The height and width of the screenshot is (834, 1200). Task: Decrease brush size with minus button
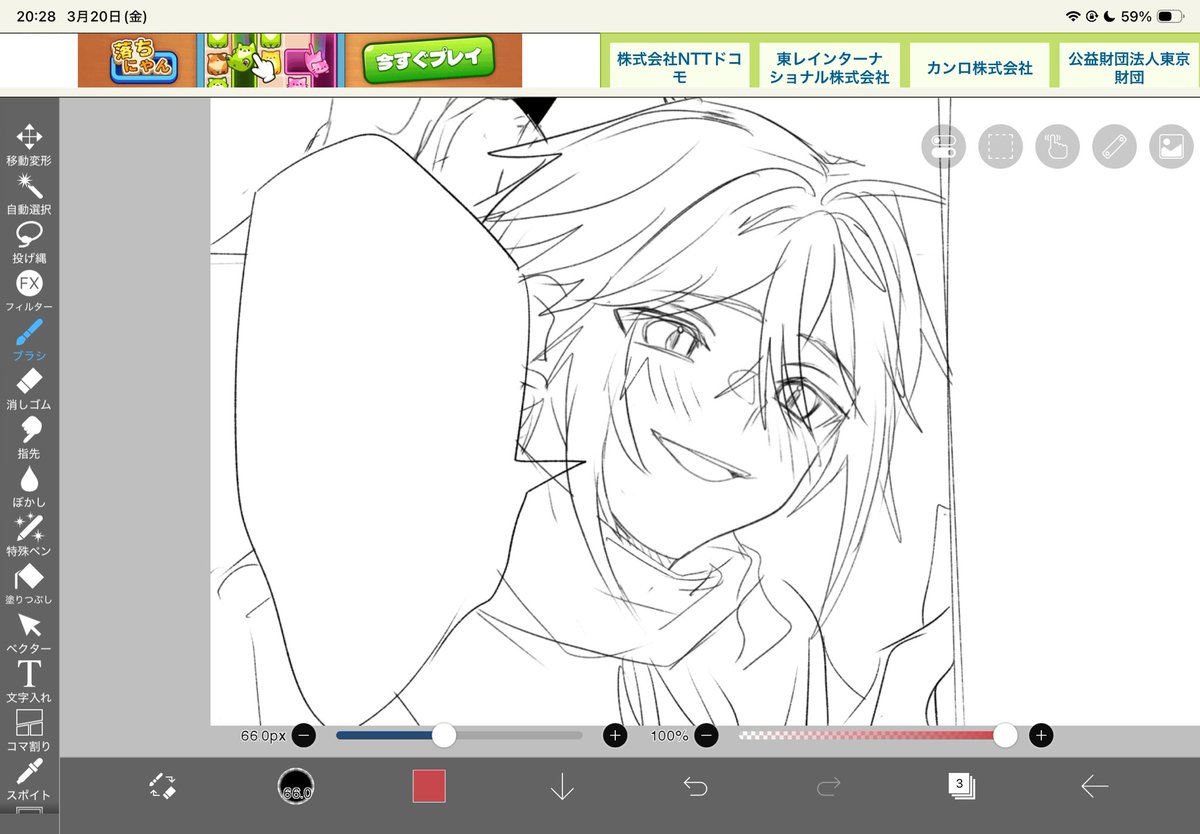tap(304, 736)
